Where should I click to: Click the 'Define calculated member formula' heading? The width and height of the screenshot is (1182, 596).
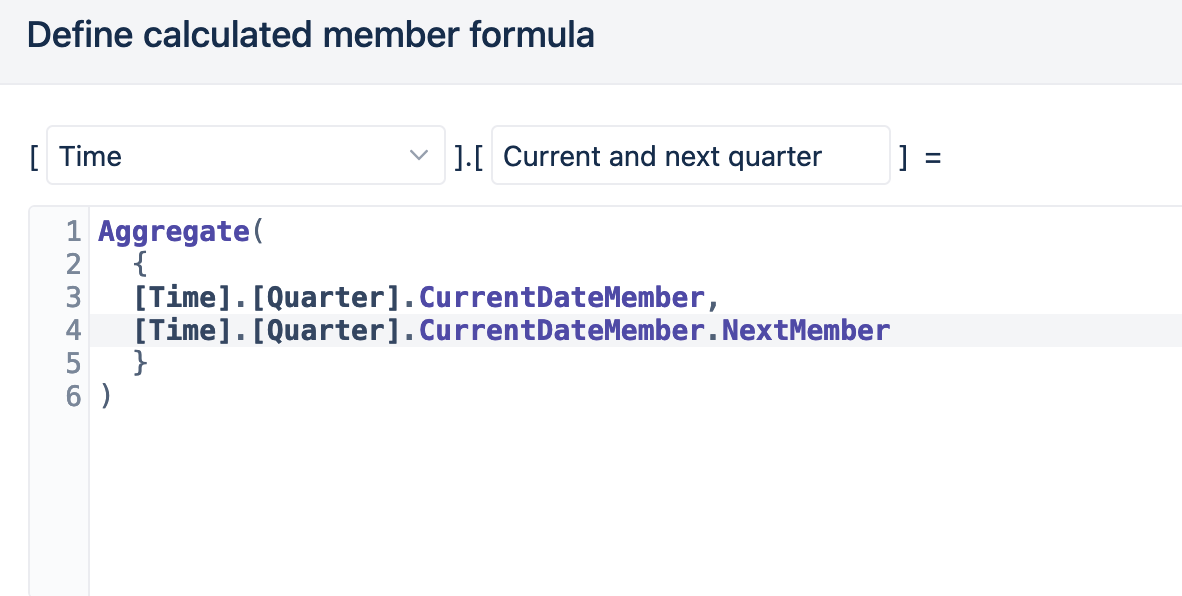[x=311, y=35]
